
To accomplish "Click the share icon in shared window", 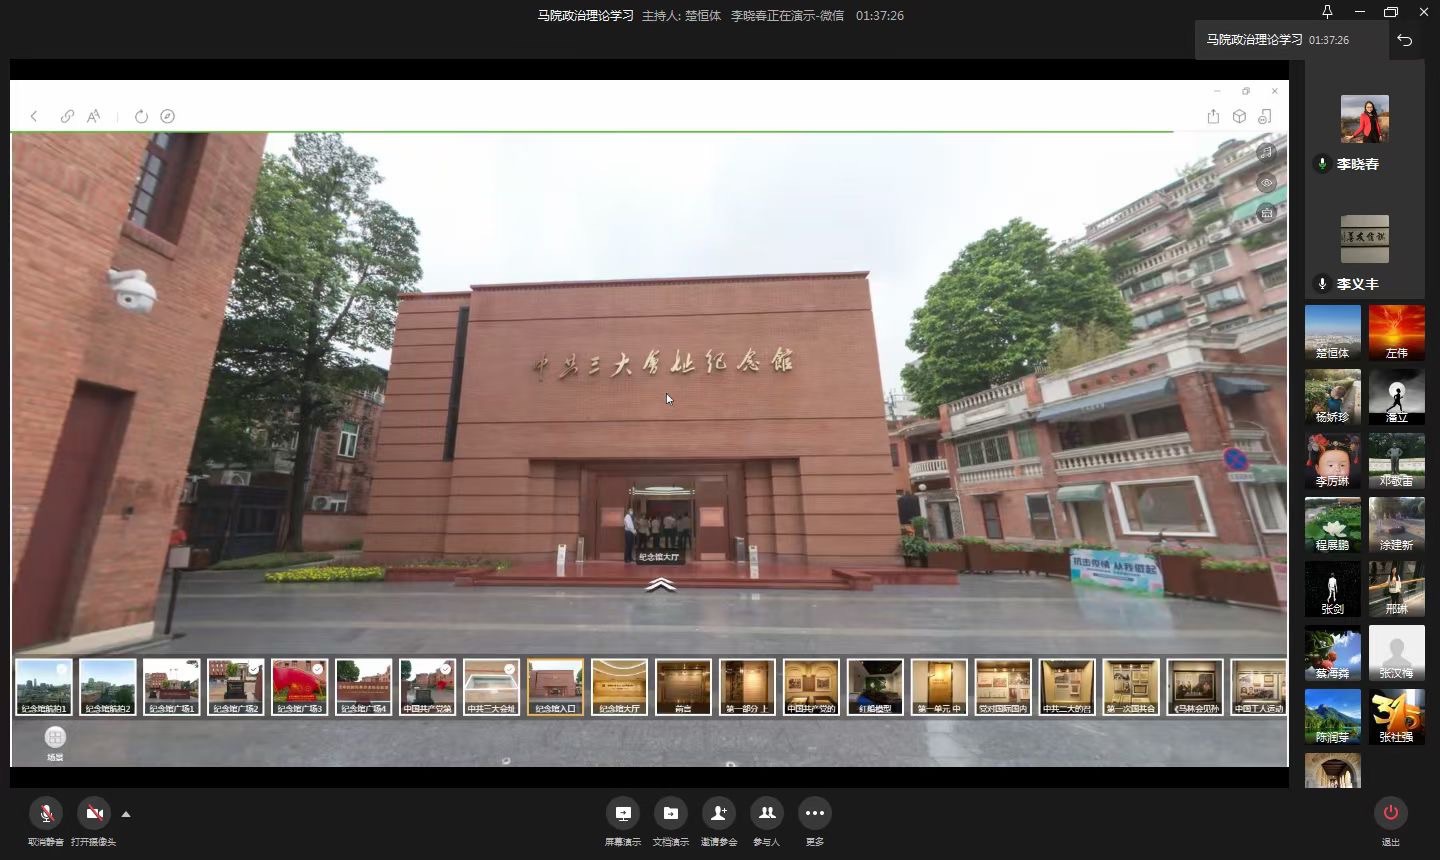I will tap(1213, 116).
